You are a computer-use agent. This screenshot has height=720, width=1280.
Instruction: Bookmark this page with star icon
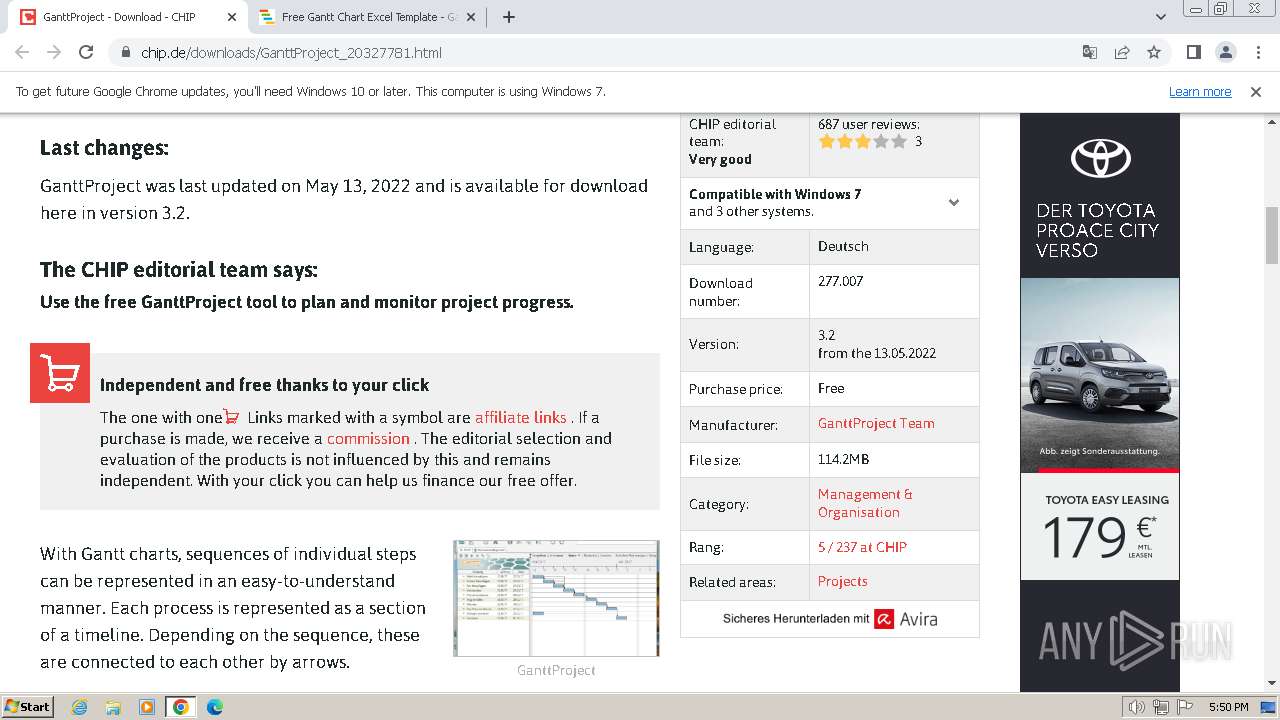tap(1154, 52)
